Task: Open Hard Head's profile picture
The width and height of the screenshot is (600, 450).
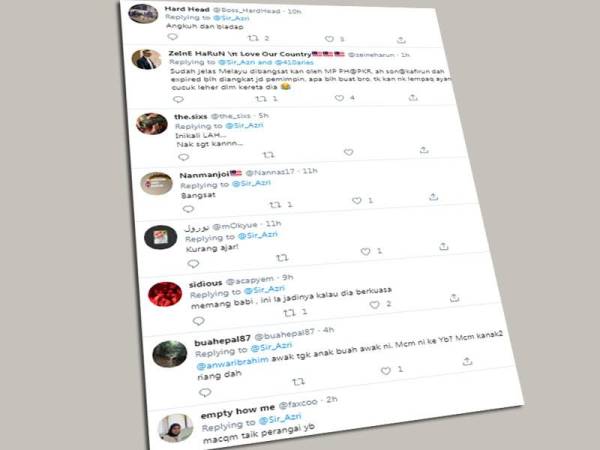Action: click(143, 14)
